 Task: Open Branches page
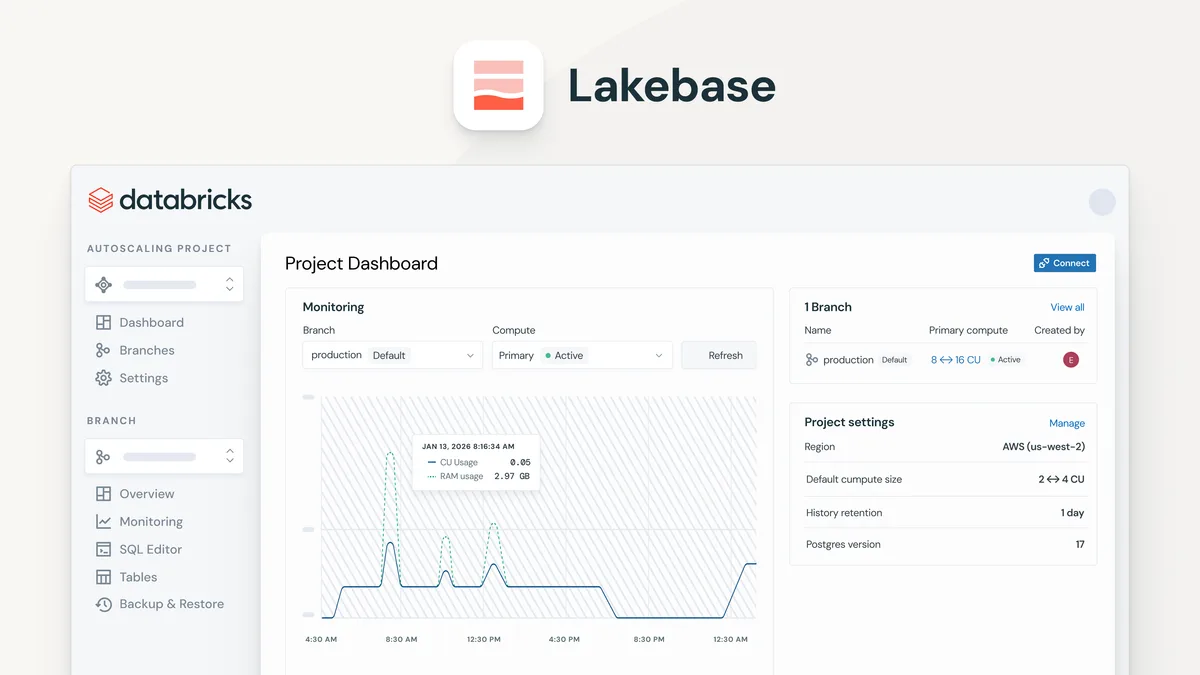[147, 350]
